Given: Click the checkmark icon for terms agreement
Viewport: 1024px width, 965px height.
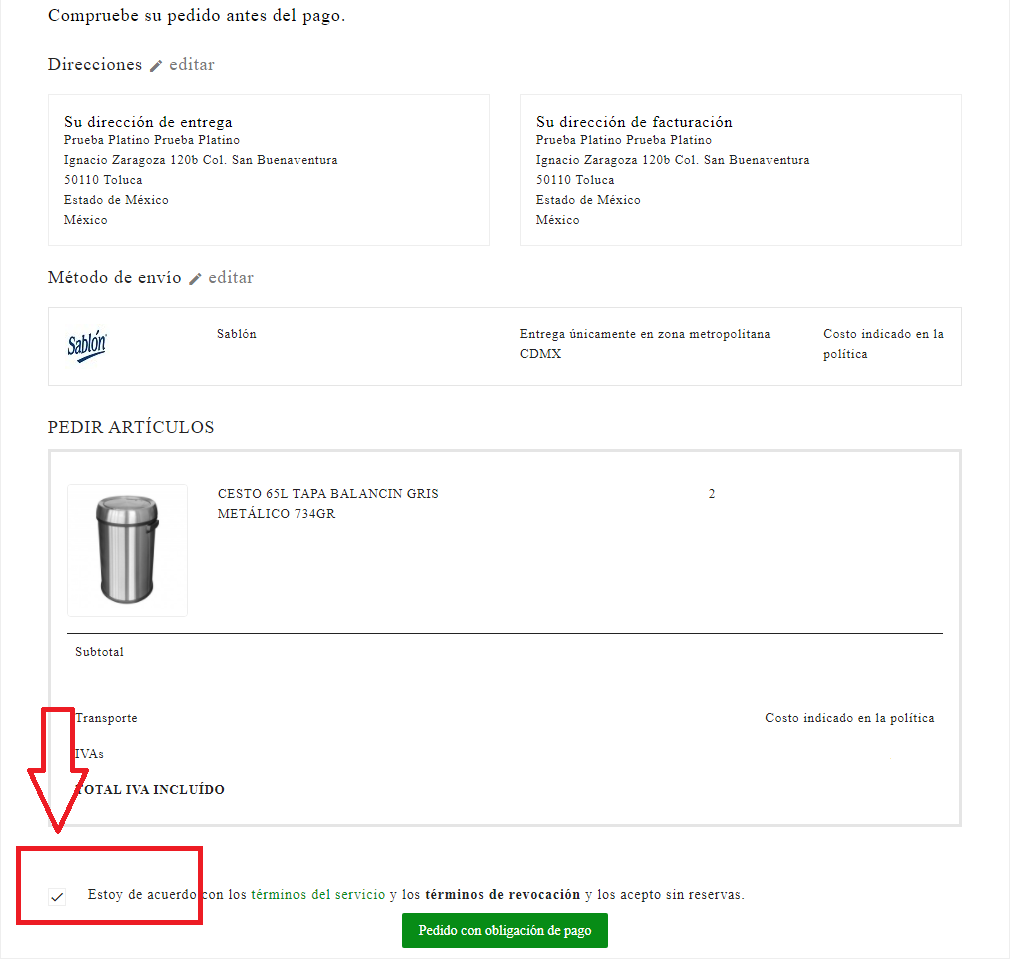Looking at the screenshot, I should pos(57,897).
